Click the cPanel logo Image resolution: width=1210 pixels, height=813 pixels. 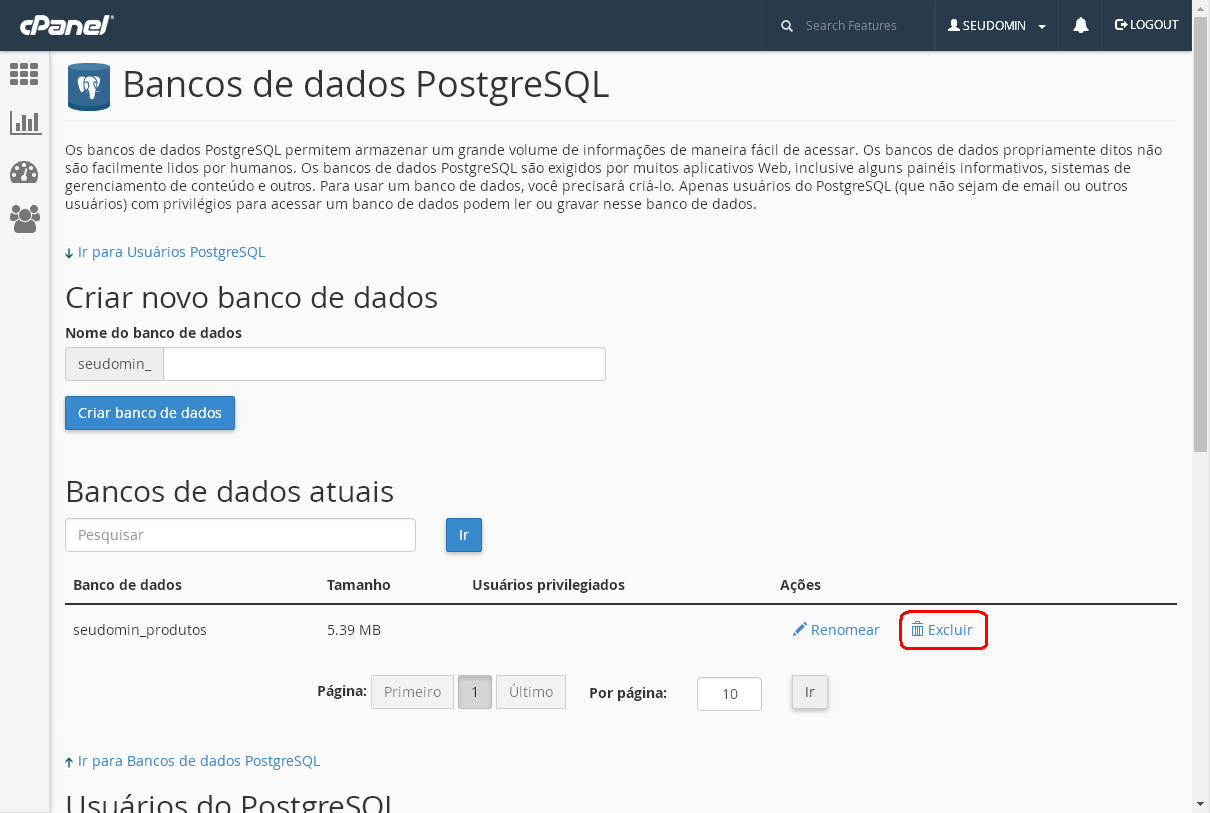point(66,25)
